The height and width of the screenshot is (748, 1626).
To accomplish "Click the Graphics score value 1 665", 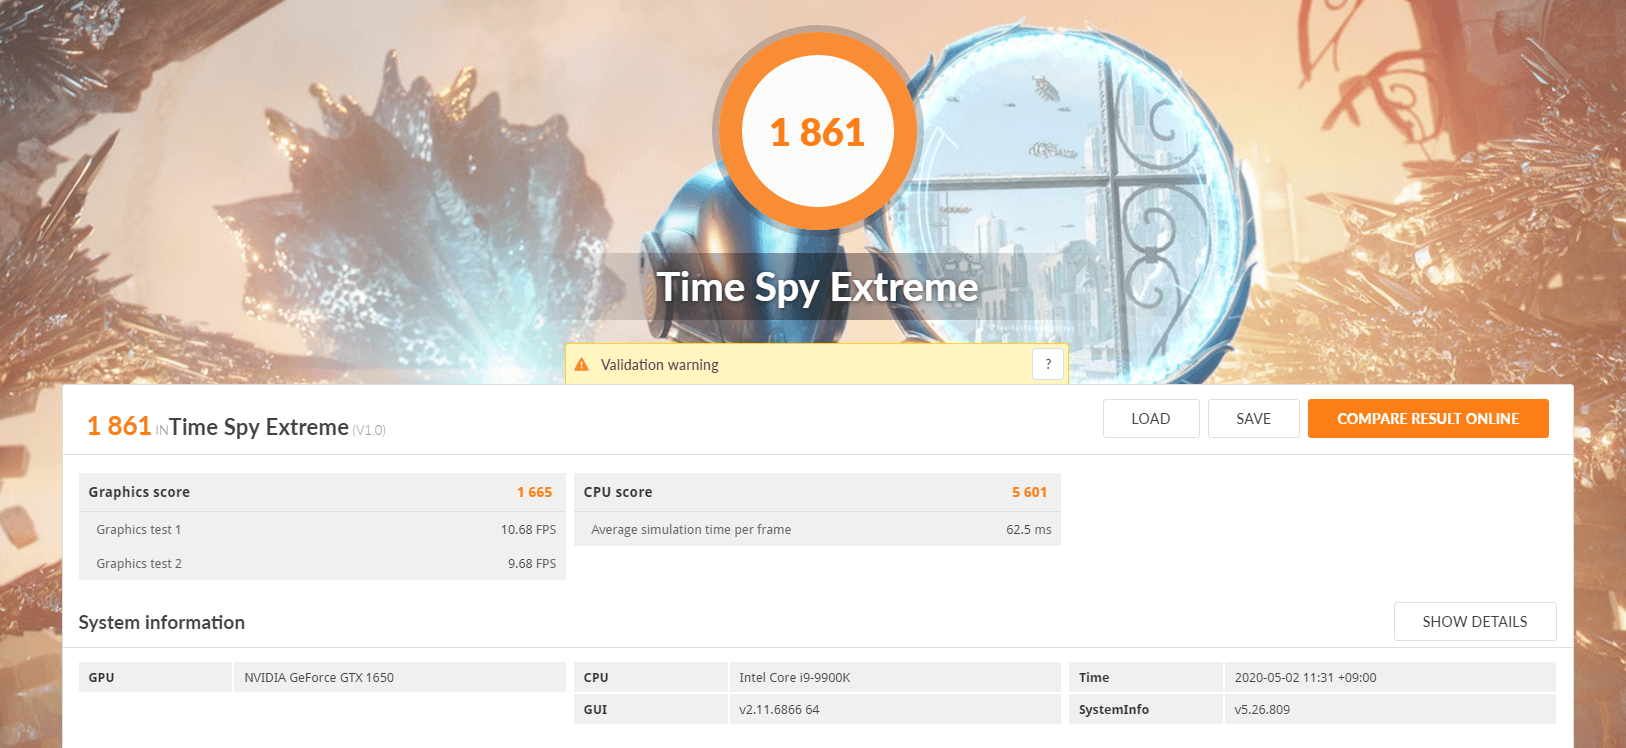I will pyautogui.click(x=535, y=492).
